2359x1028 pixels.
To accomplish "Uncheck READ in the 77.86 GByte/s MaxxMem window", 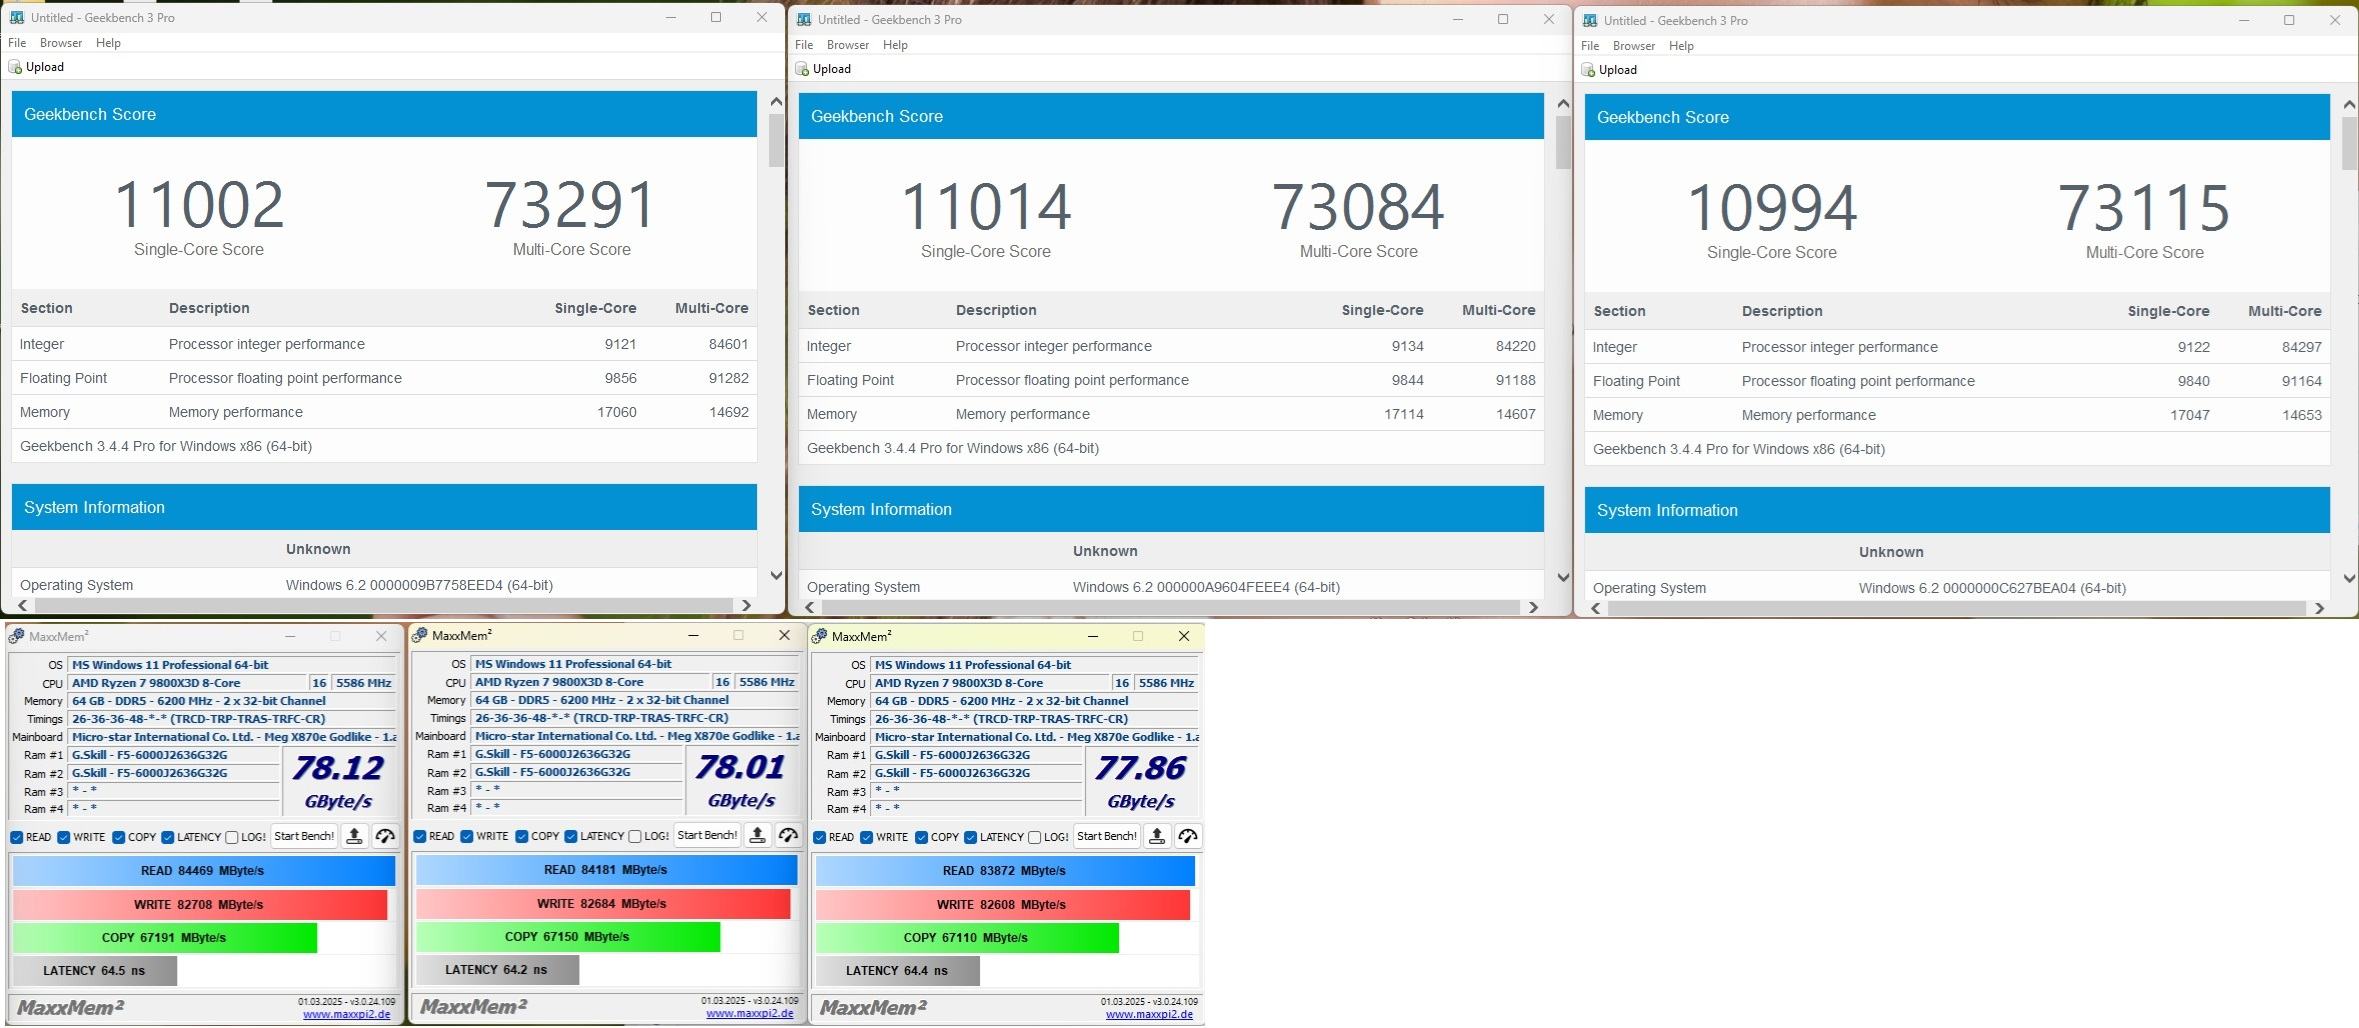I will coord(820,837).
